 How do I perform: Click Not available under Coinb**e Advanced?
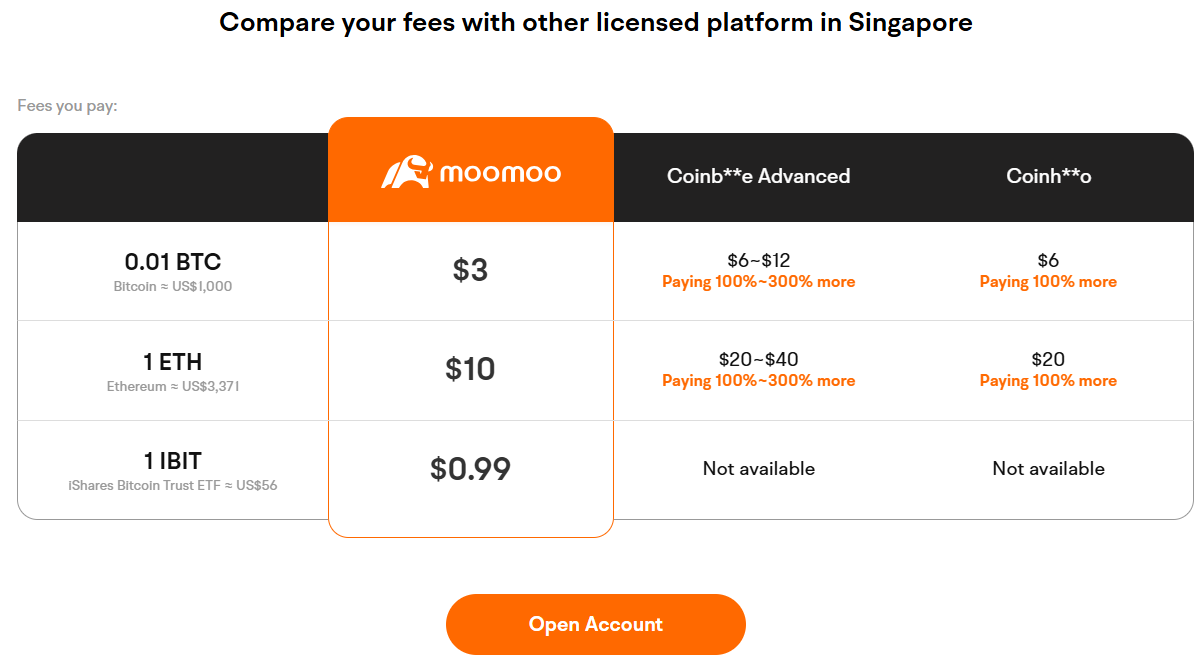758,469
